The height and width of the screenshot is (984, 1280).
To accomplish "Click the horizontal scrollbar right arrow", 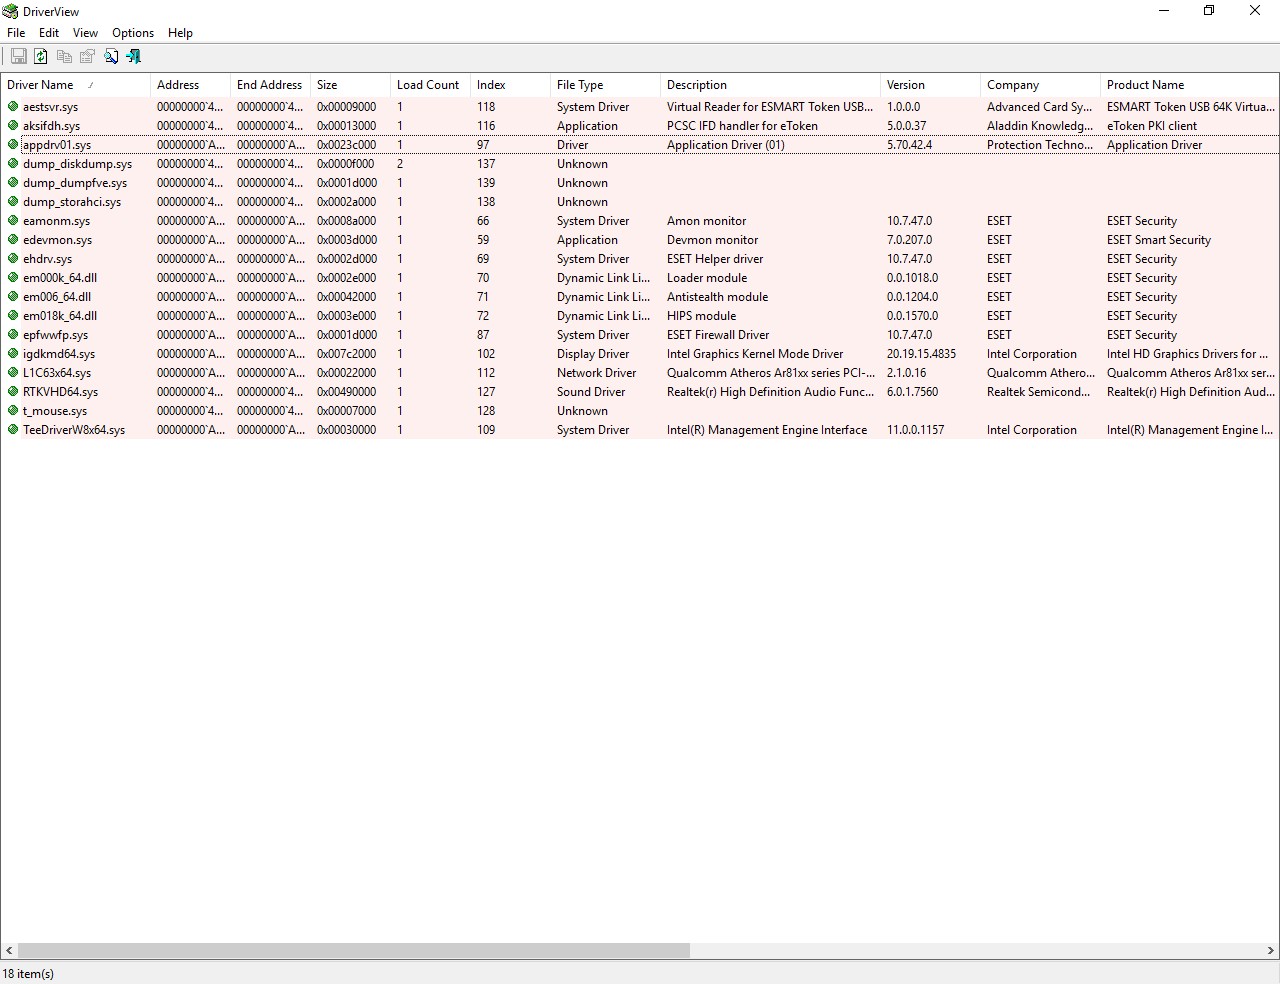I will pos(1271,950).
